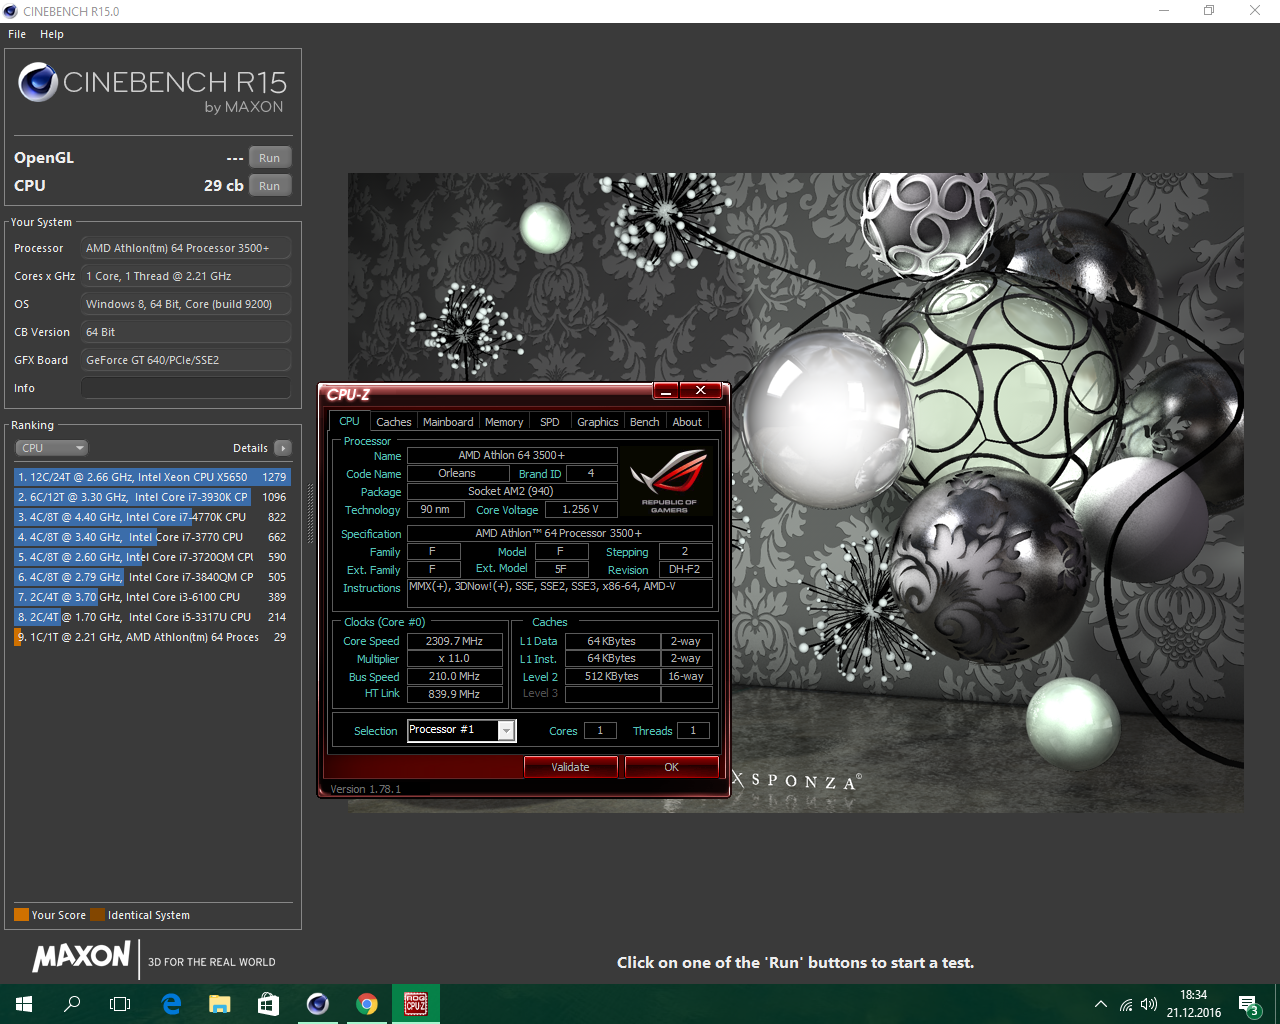1280x1024 pixels.
Task: Expand ranking Details arrow button
Action: pyautogui.click(x=283, y=448)
